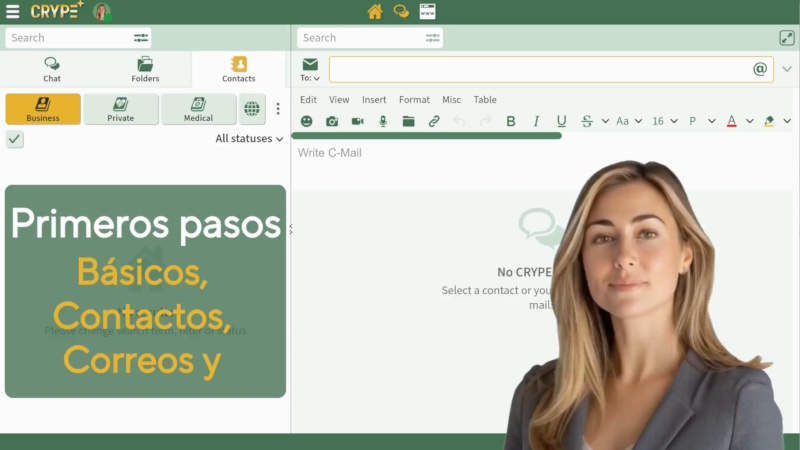The image size is (800, 450).
Task: Pick the text color red A
Action: (731, 121)
